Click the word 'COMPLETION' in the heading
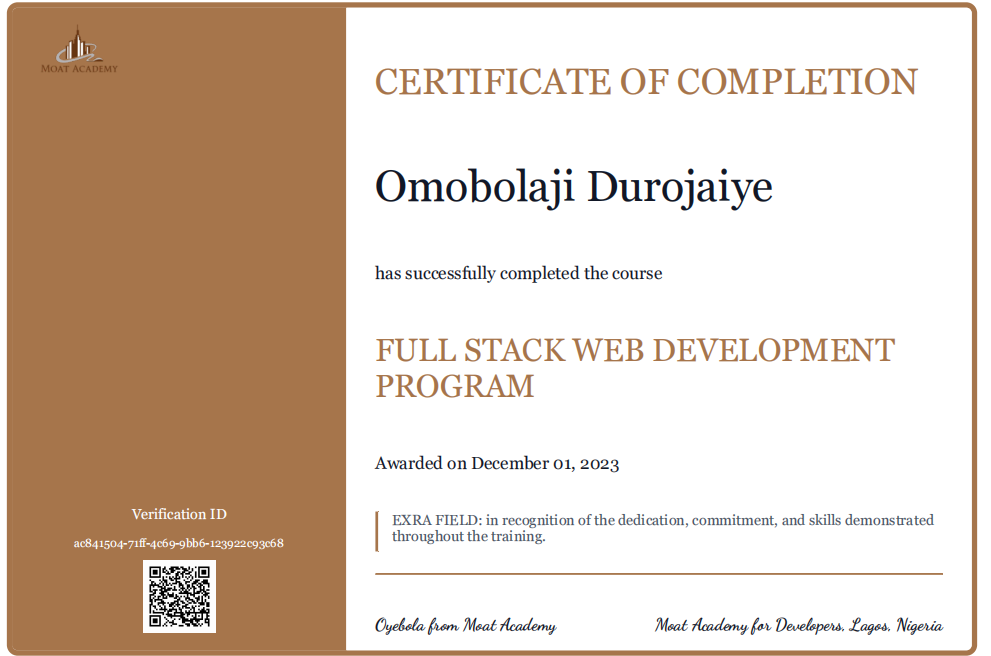Image resolution: width=991 pixels, height=656 pixels. 797,82
